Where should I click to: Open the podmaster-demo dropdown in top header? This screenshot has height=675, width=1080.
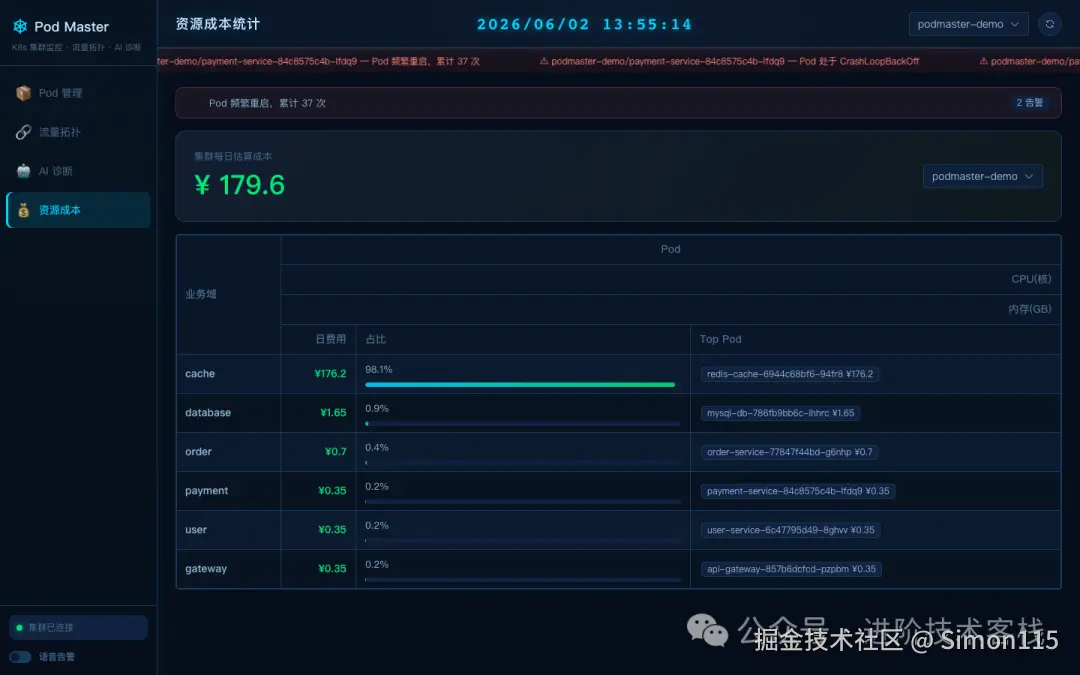(968, 24)
